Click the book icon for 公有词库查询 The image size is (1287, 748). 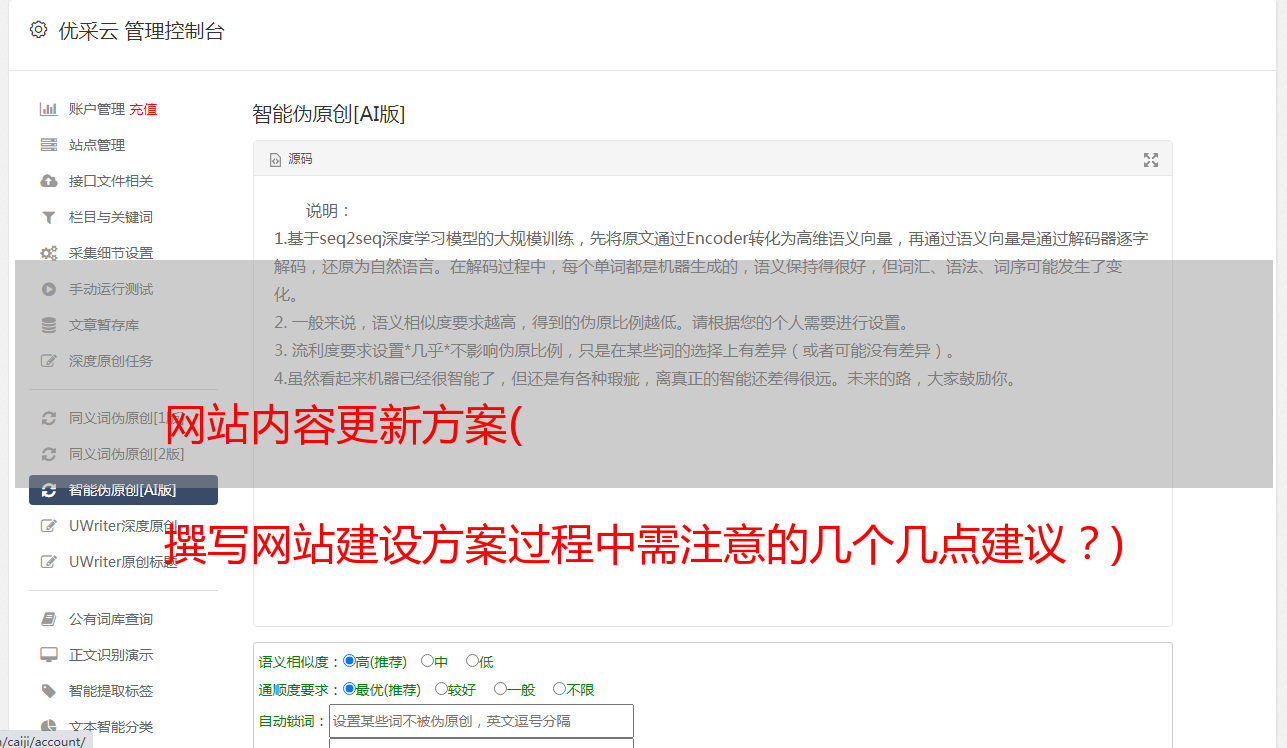click(48, 619)
